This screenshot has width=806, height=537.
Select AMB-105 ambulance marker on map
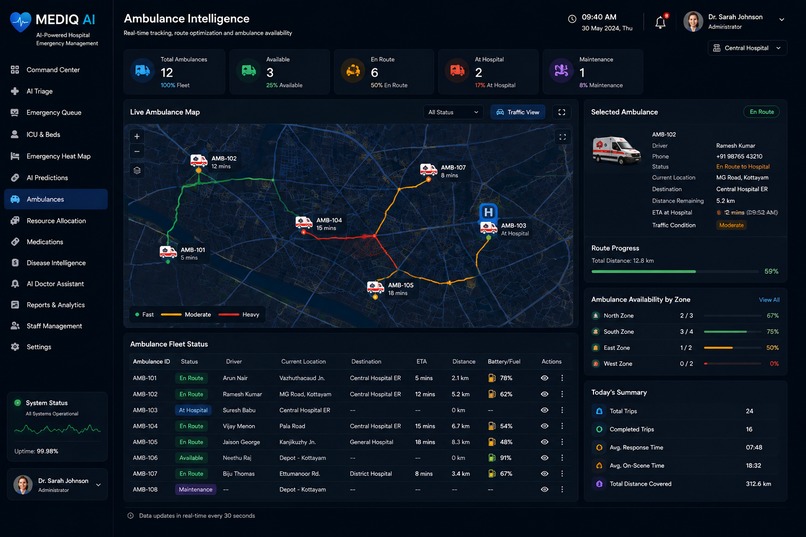click(x=375, y=287)
